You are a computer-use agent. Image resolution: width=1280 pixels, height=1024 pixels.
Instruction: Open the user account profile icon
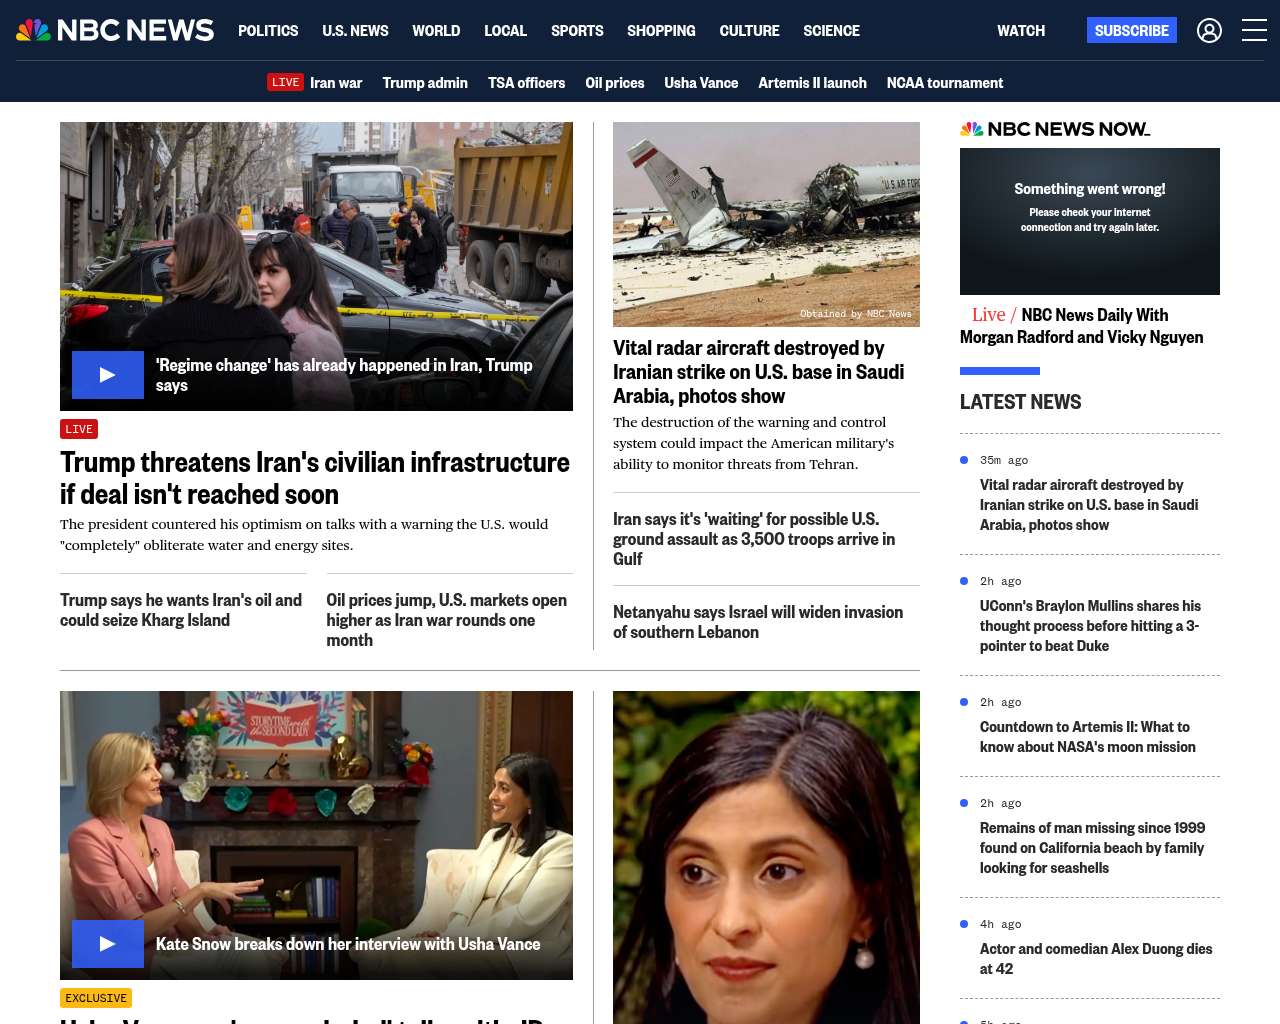coord(1209,31)
